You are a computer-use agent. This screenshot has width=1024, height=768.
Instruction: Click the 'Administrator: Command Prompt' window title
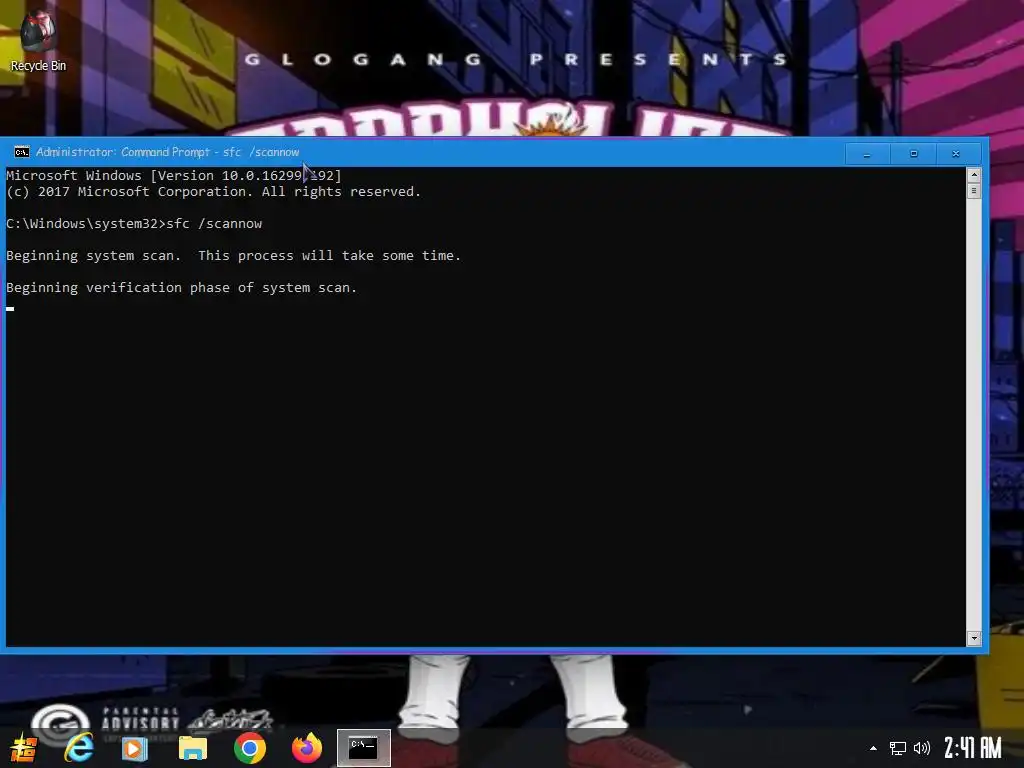click(167, 152)
